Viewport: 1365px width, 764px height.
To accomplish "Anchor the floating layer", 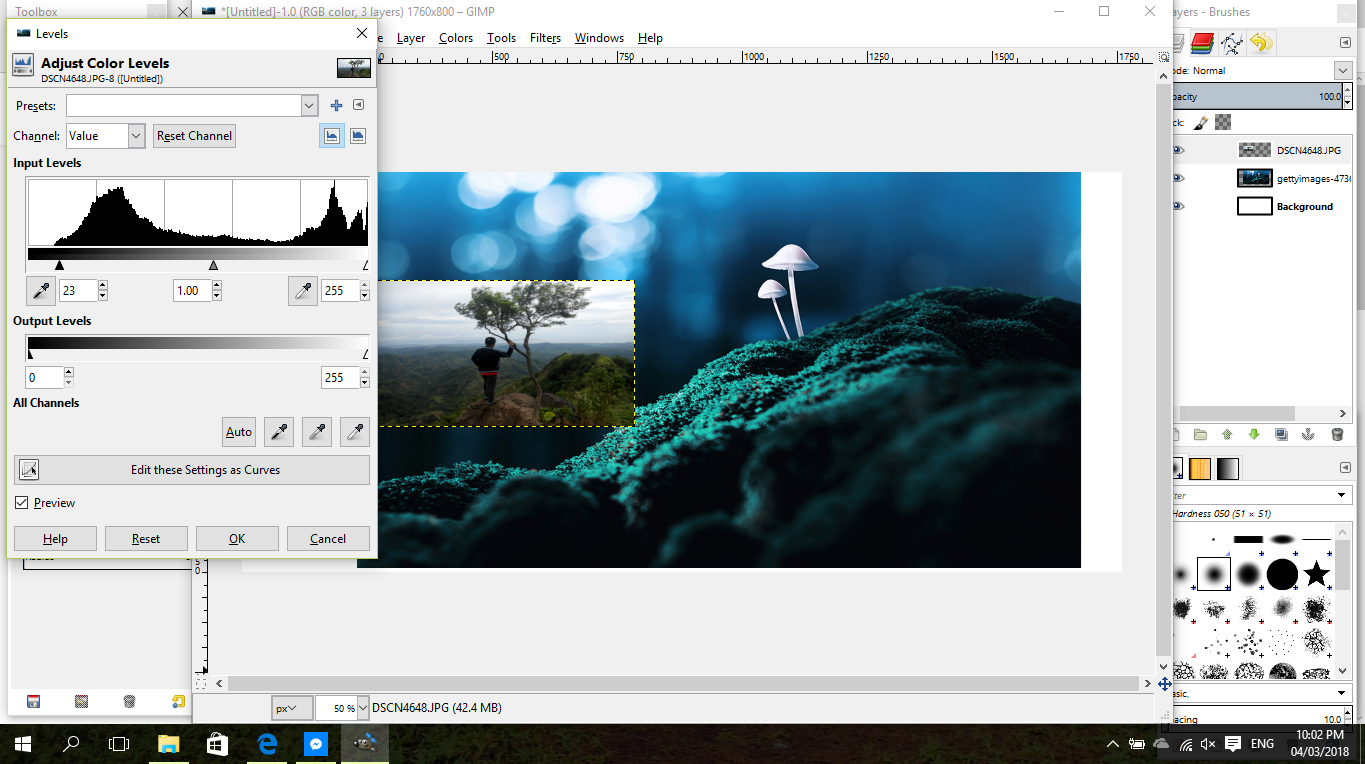I will (1307, 435).
